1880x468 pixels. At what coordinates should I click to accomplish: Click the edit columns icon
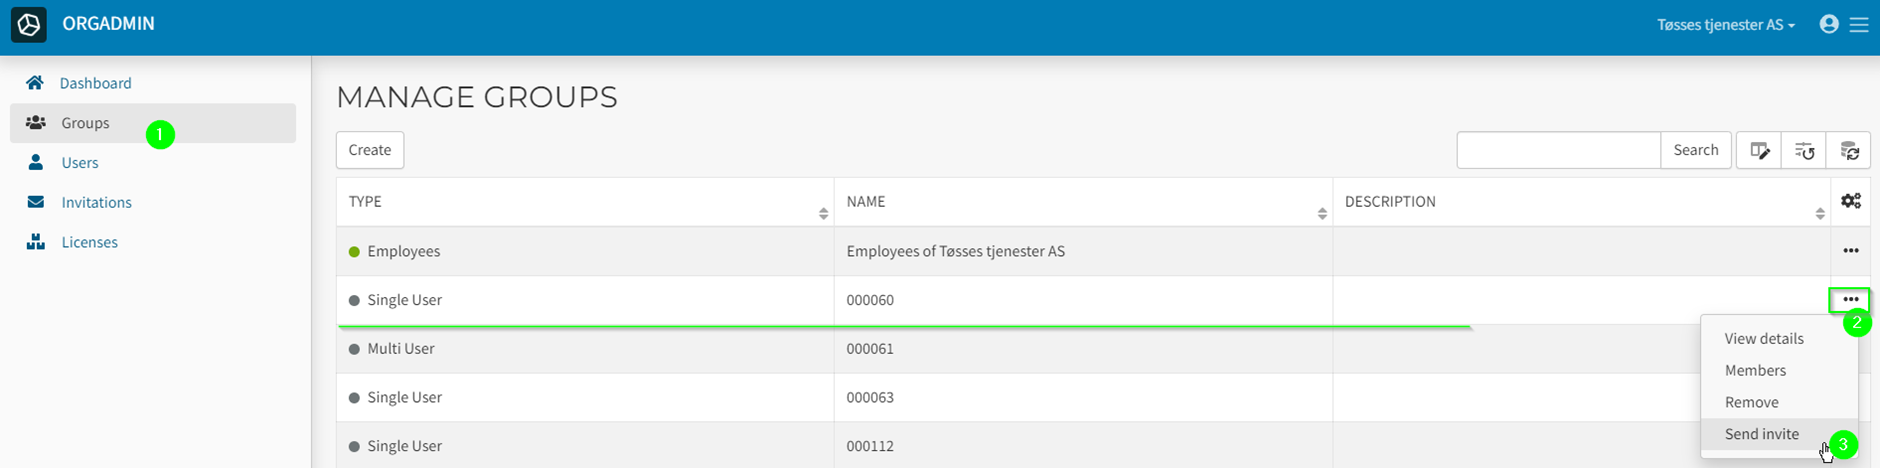1759,150
